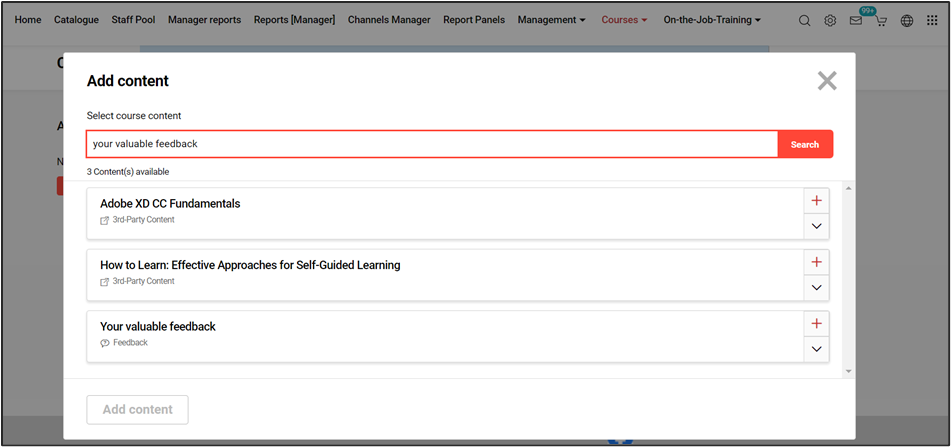Add How to Learn course with plus icon
Image resolution: width=951 pixels, height=447 pixels.
coord(816,262)
